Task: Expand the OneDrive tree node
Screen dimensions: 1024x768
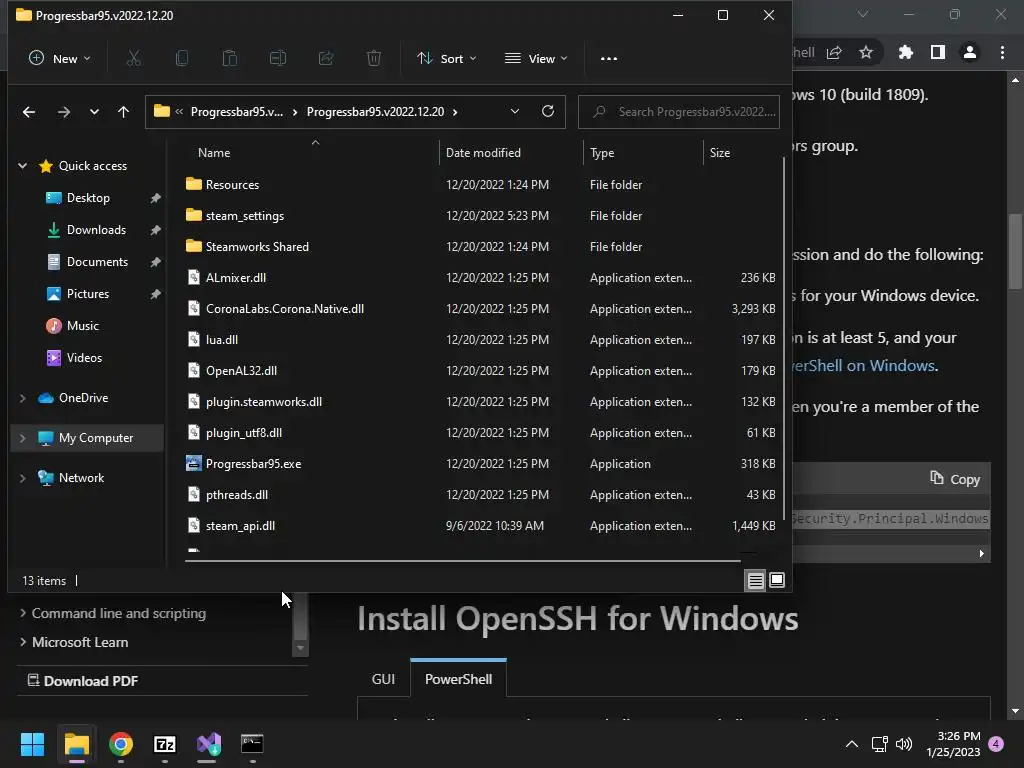Action: pyautogui.click(x=23, y=398)
